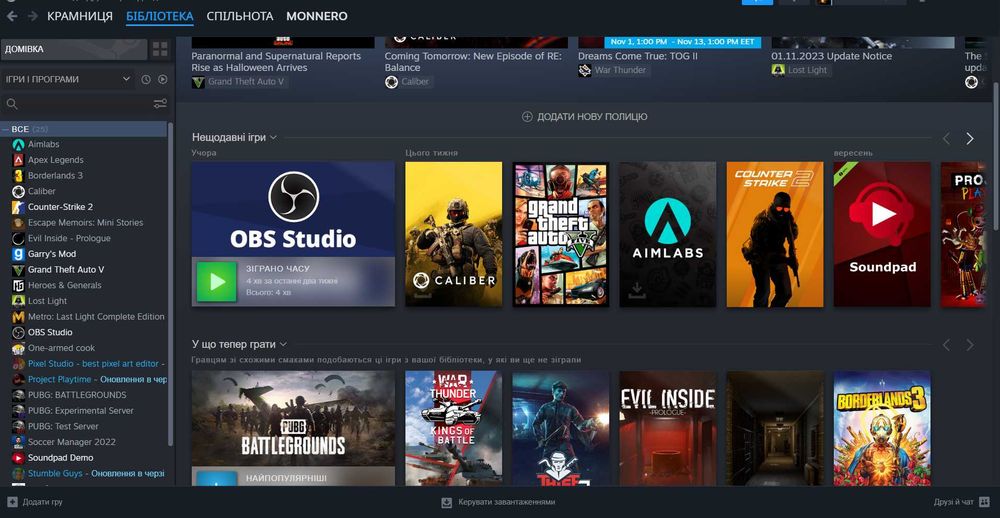Image resolution: width=1000 pixels, height=518 pixels.
Task: Open friends and chat icon
Action: click(985, 502)
